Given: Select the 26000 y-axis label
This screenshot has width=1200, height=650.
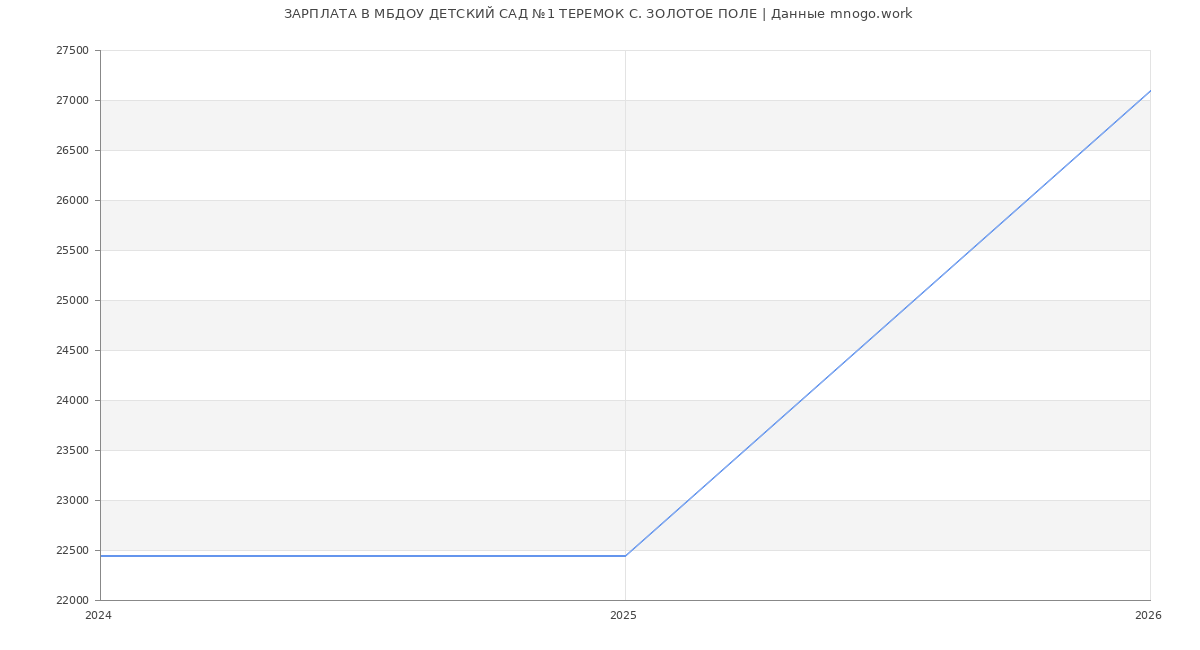Looking at the screenshot, I should [72, 201].
